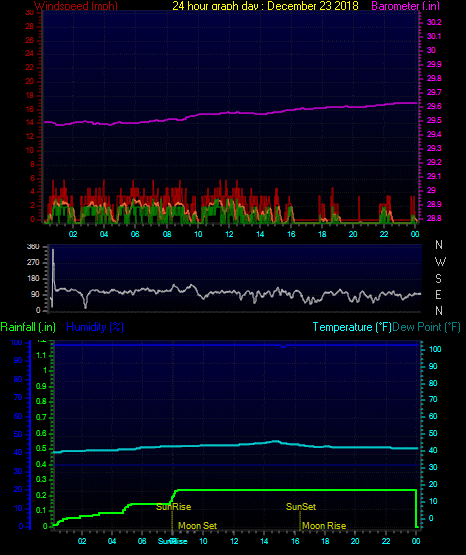Click the Windspeed (mph) axis label

[x=76, y=6]
